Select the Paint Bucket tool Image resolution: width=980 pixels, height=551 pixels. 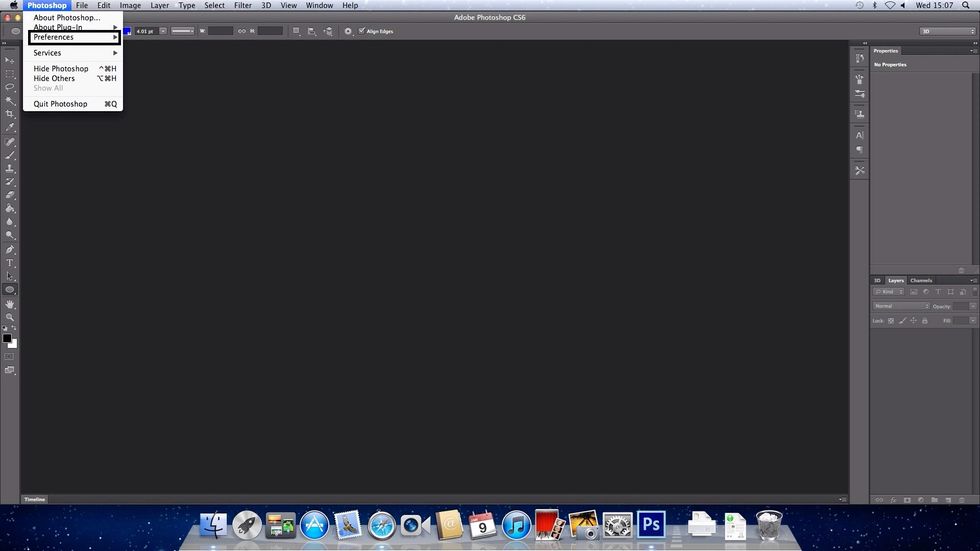pyautogui.click(x=9, y=209)
